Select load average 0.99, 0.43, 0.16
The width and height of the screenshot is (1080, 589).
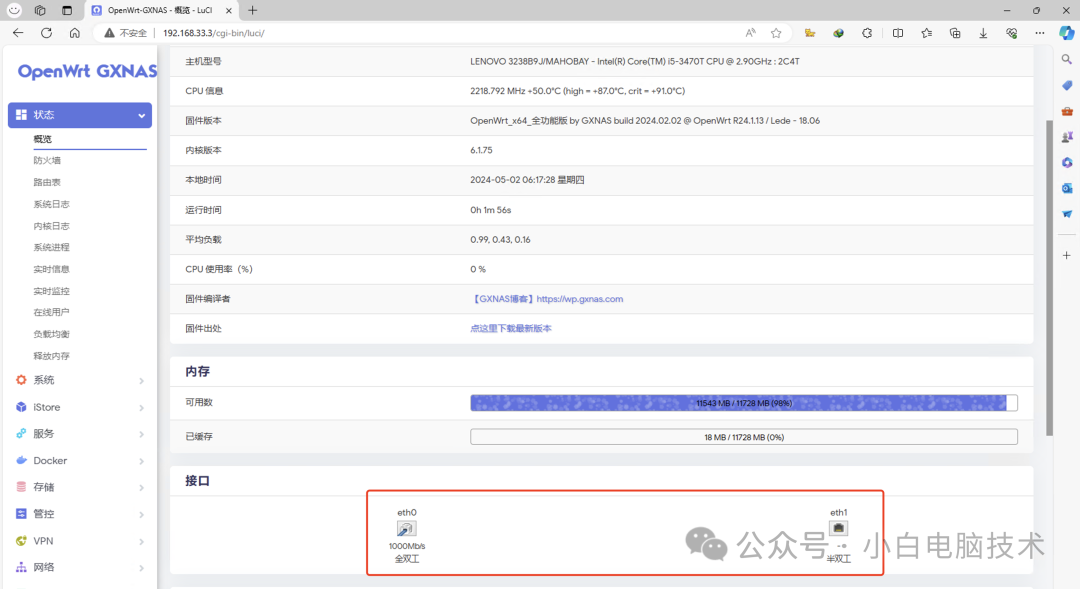500,240
